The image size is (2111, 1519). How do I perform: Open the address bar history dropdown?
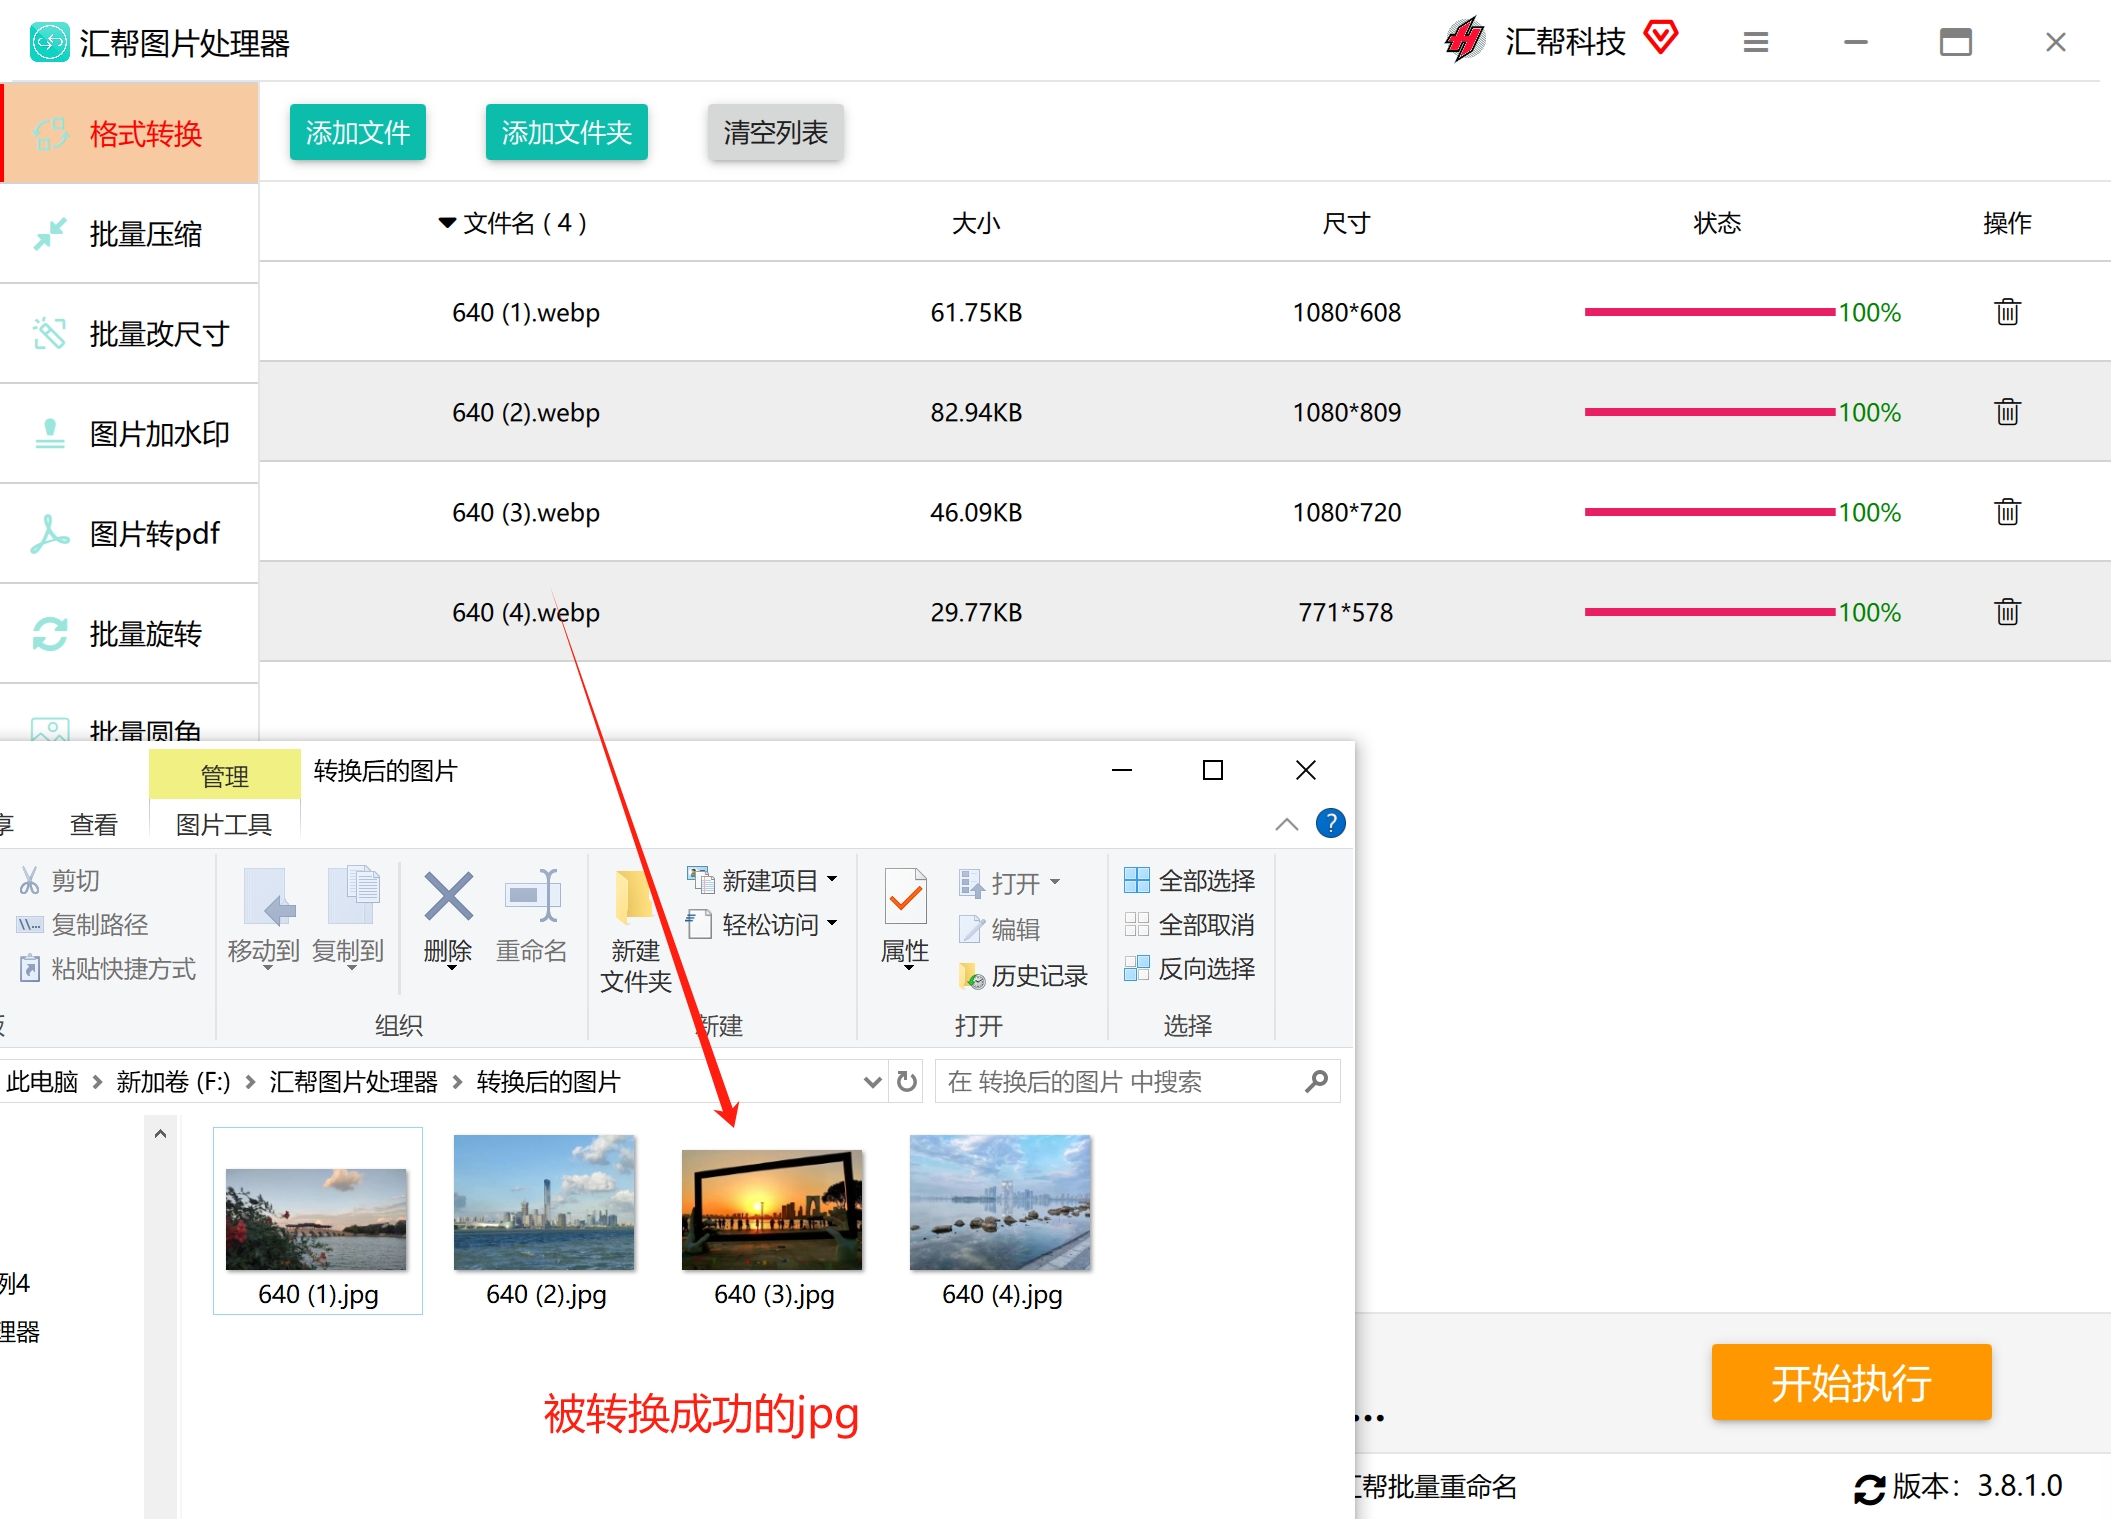point(872,1082)
